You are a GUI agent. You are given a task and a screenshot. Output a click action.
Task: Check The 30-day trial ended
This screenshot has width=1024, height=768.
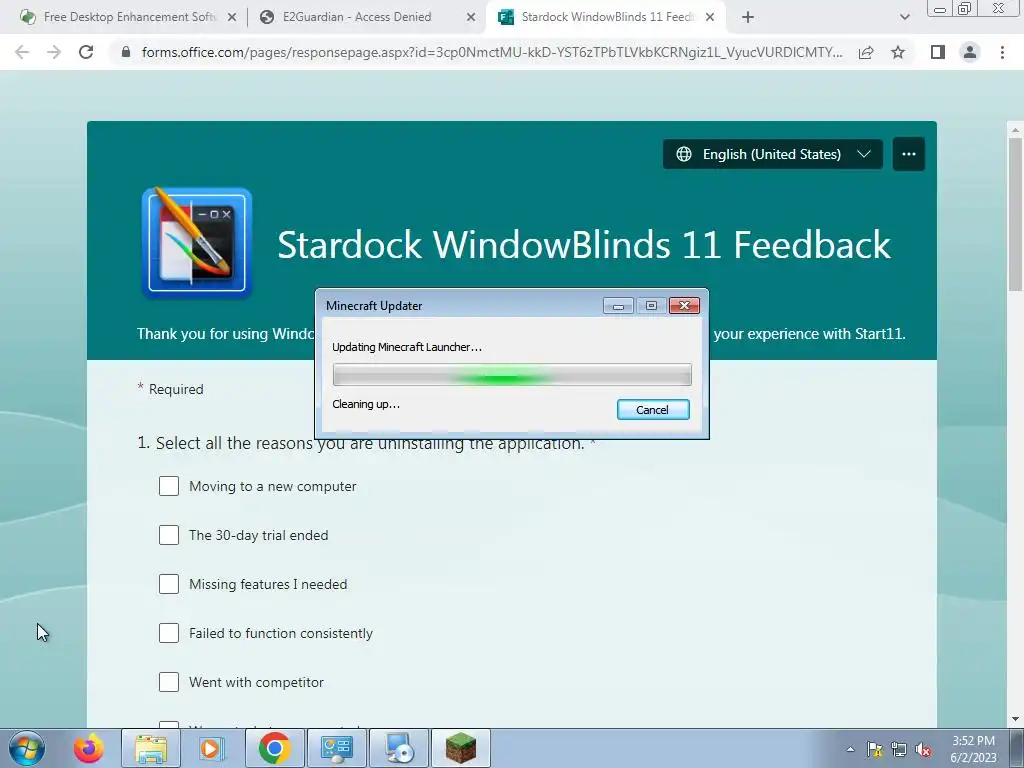[x=168, y=535]
